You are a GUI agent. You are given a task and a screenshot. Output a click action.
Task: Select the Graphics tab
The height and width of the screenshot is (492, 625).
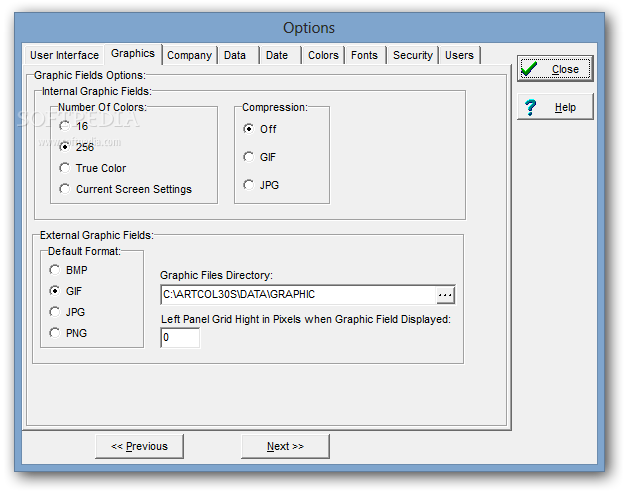pos(133,53)
